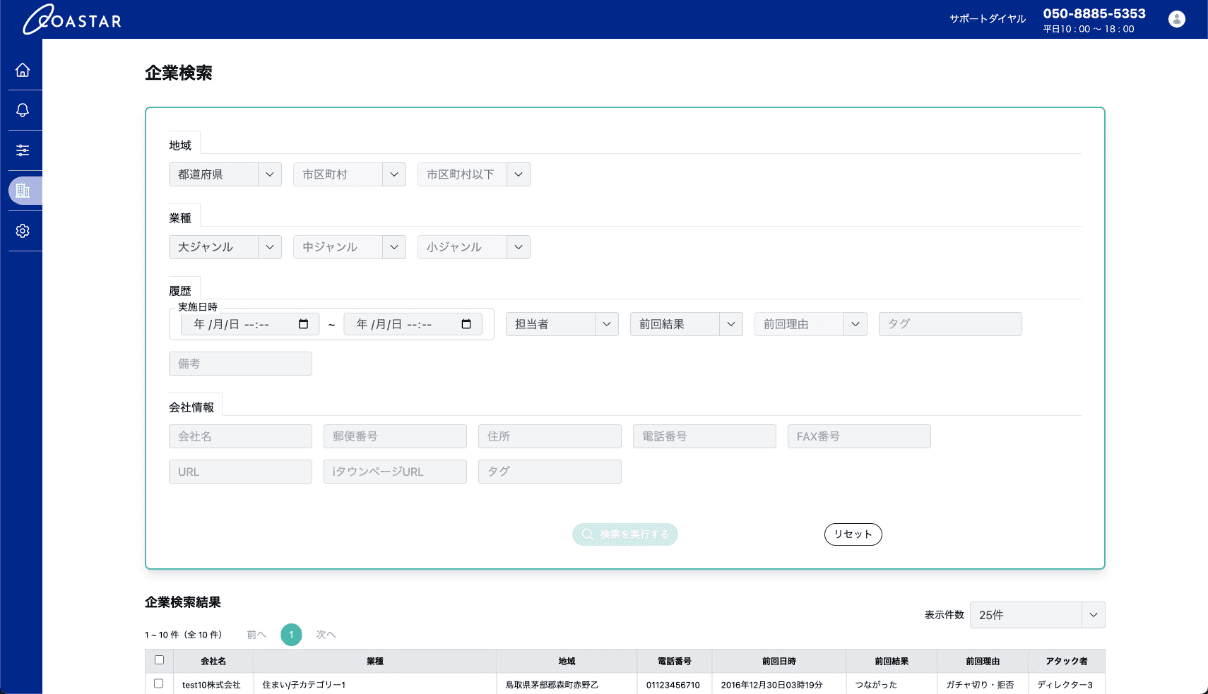Check the box for test10株式会社 row
The image size is (1208, 694).
pyautogui.click(x=158, y=684)
